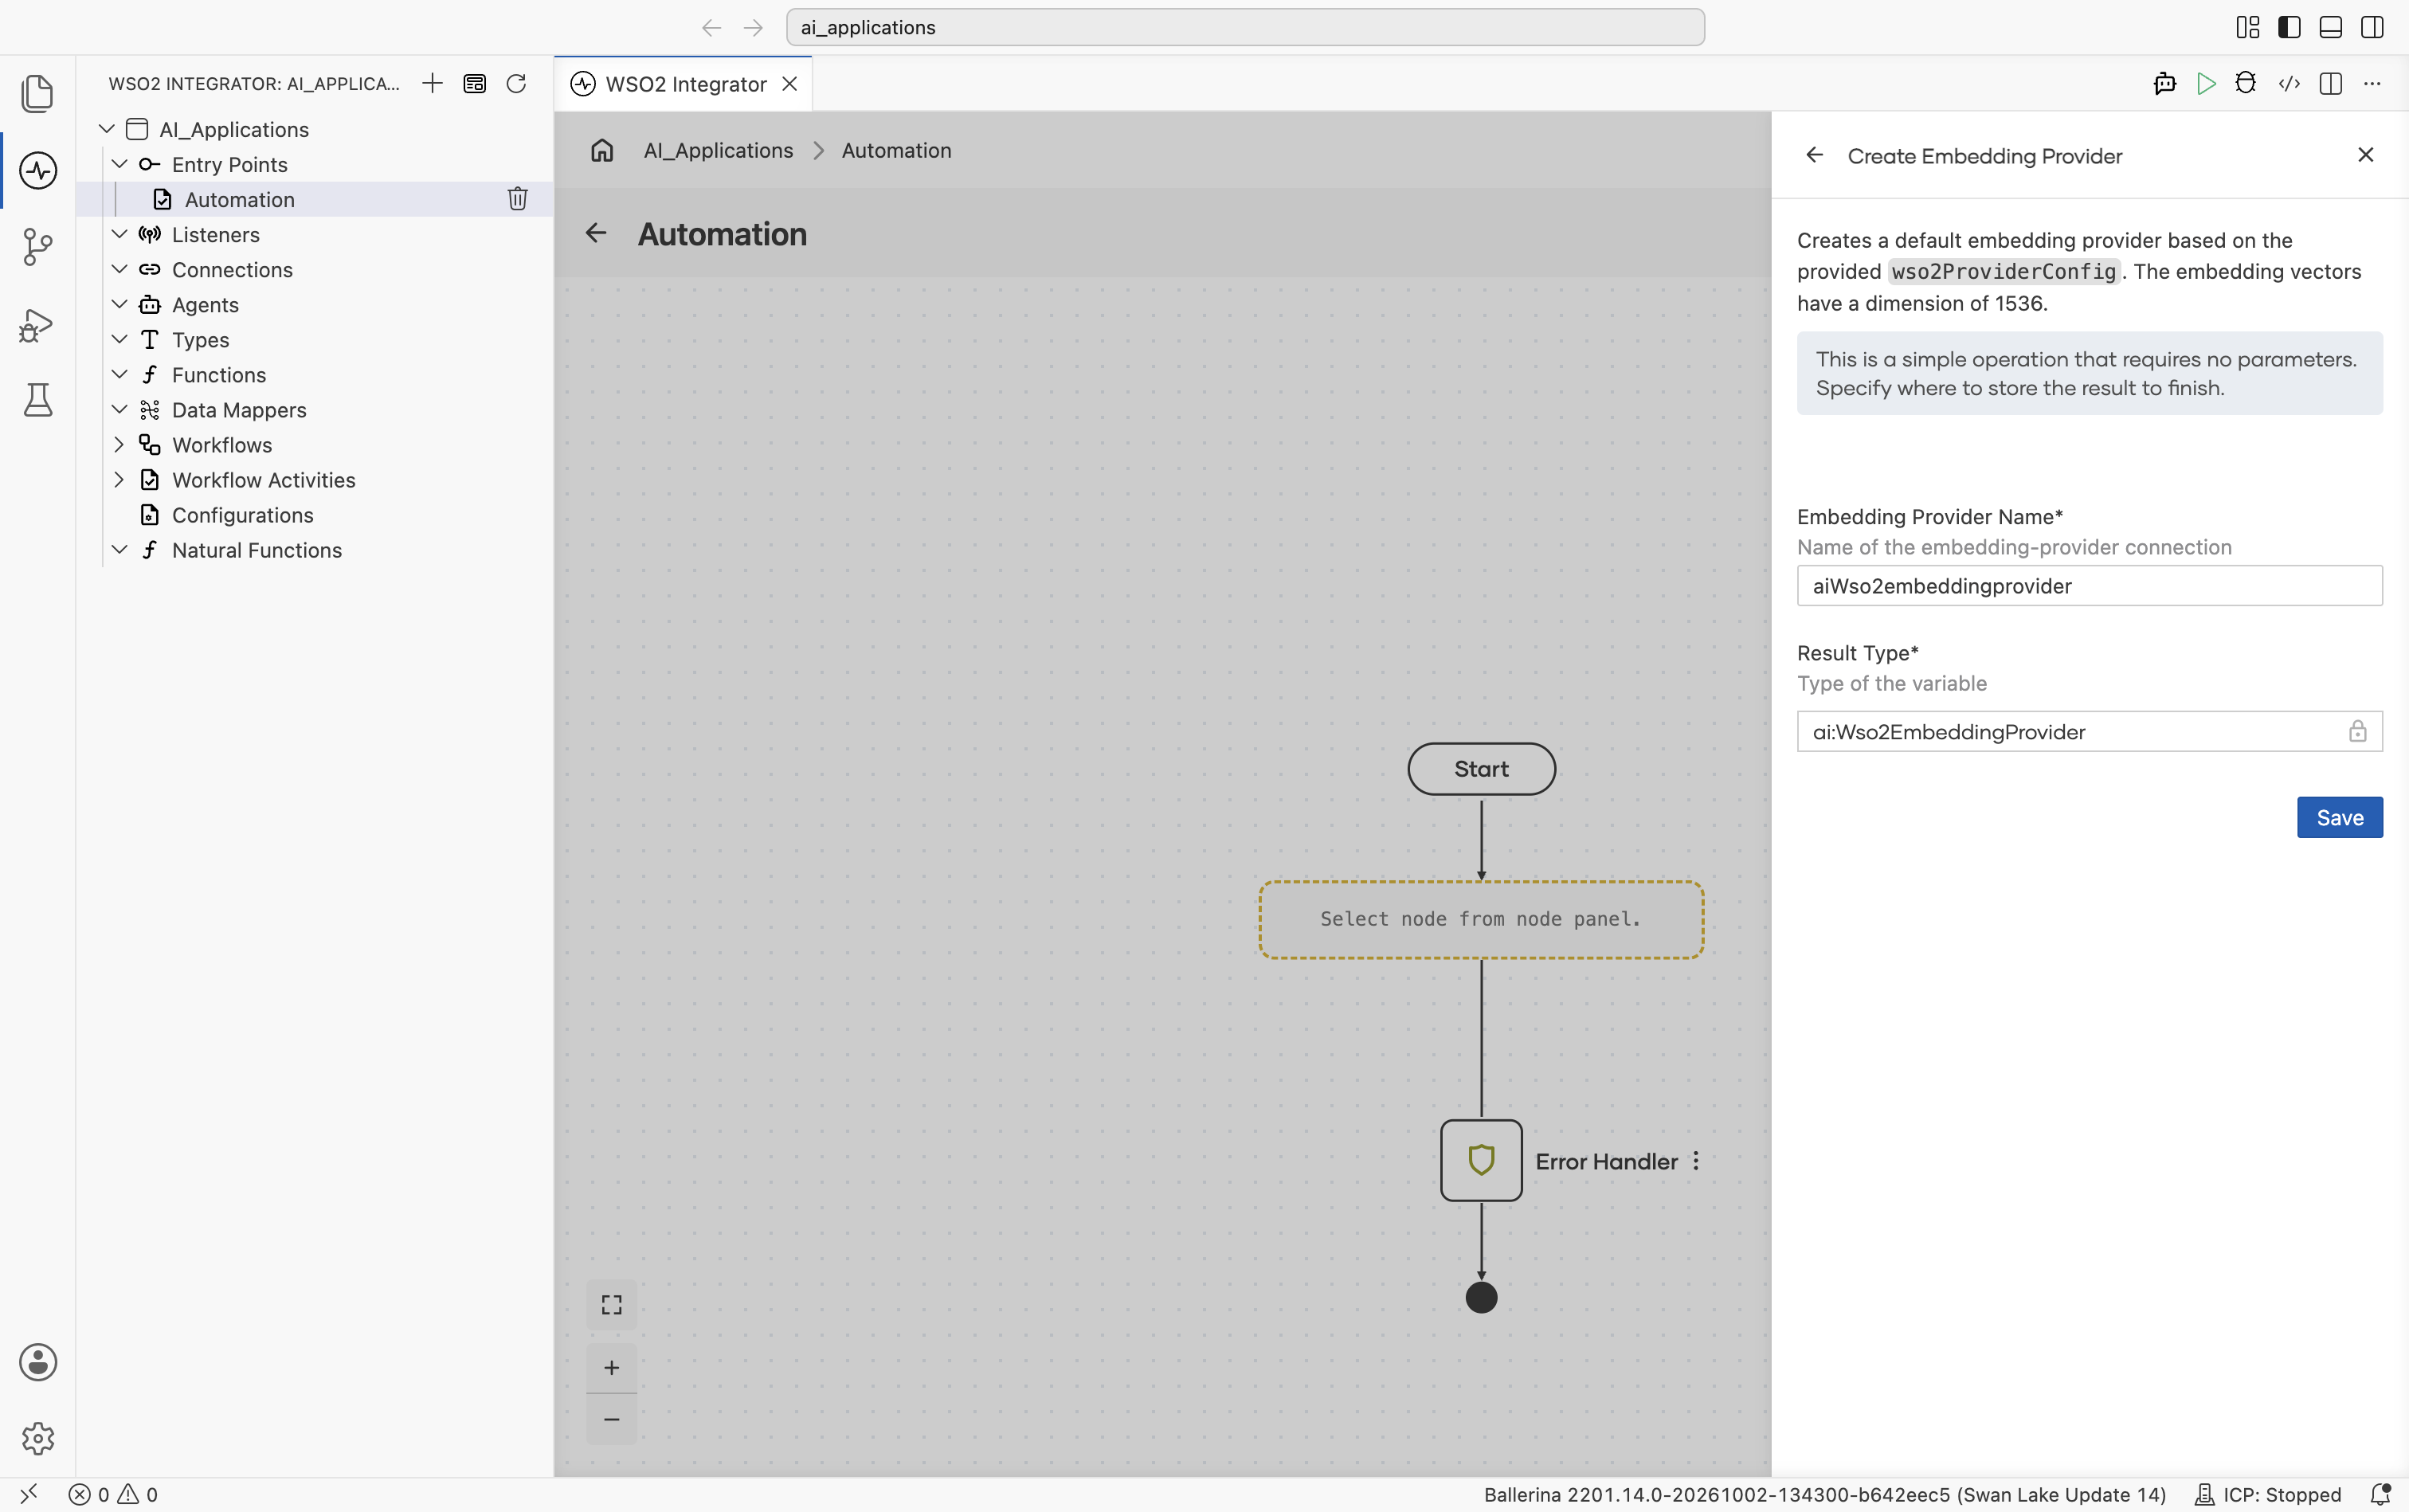Viewport: 2409px width, 1512px height.
Task: Click the refresh icon in sidebar header
Action: pos(516,83)
